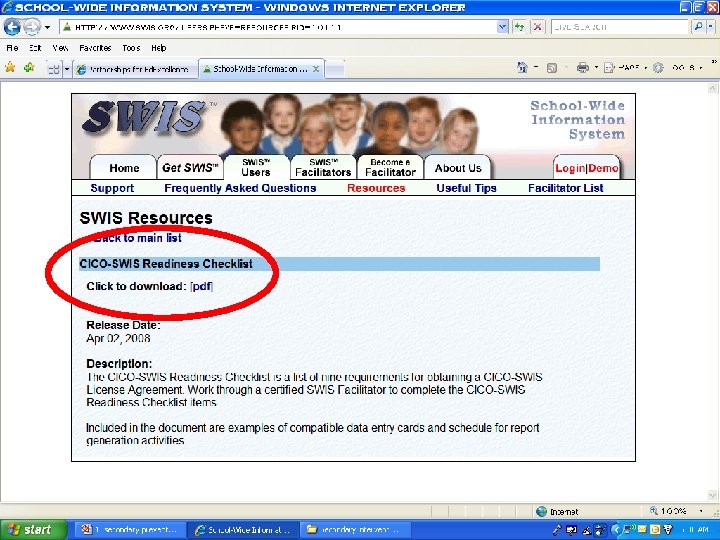
Task: Open the search provider dropdown arrow
Action: tap(710, 27)
